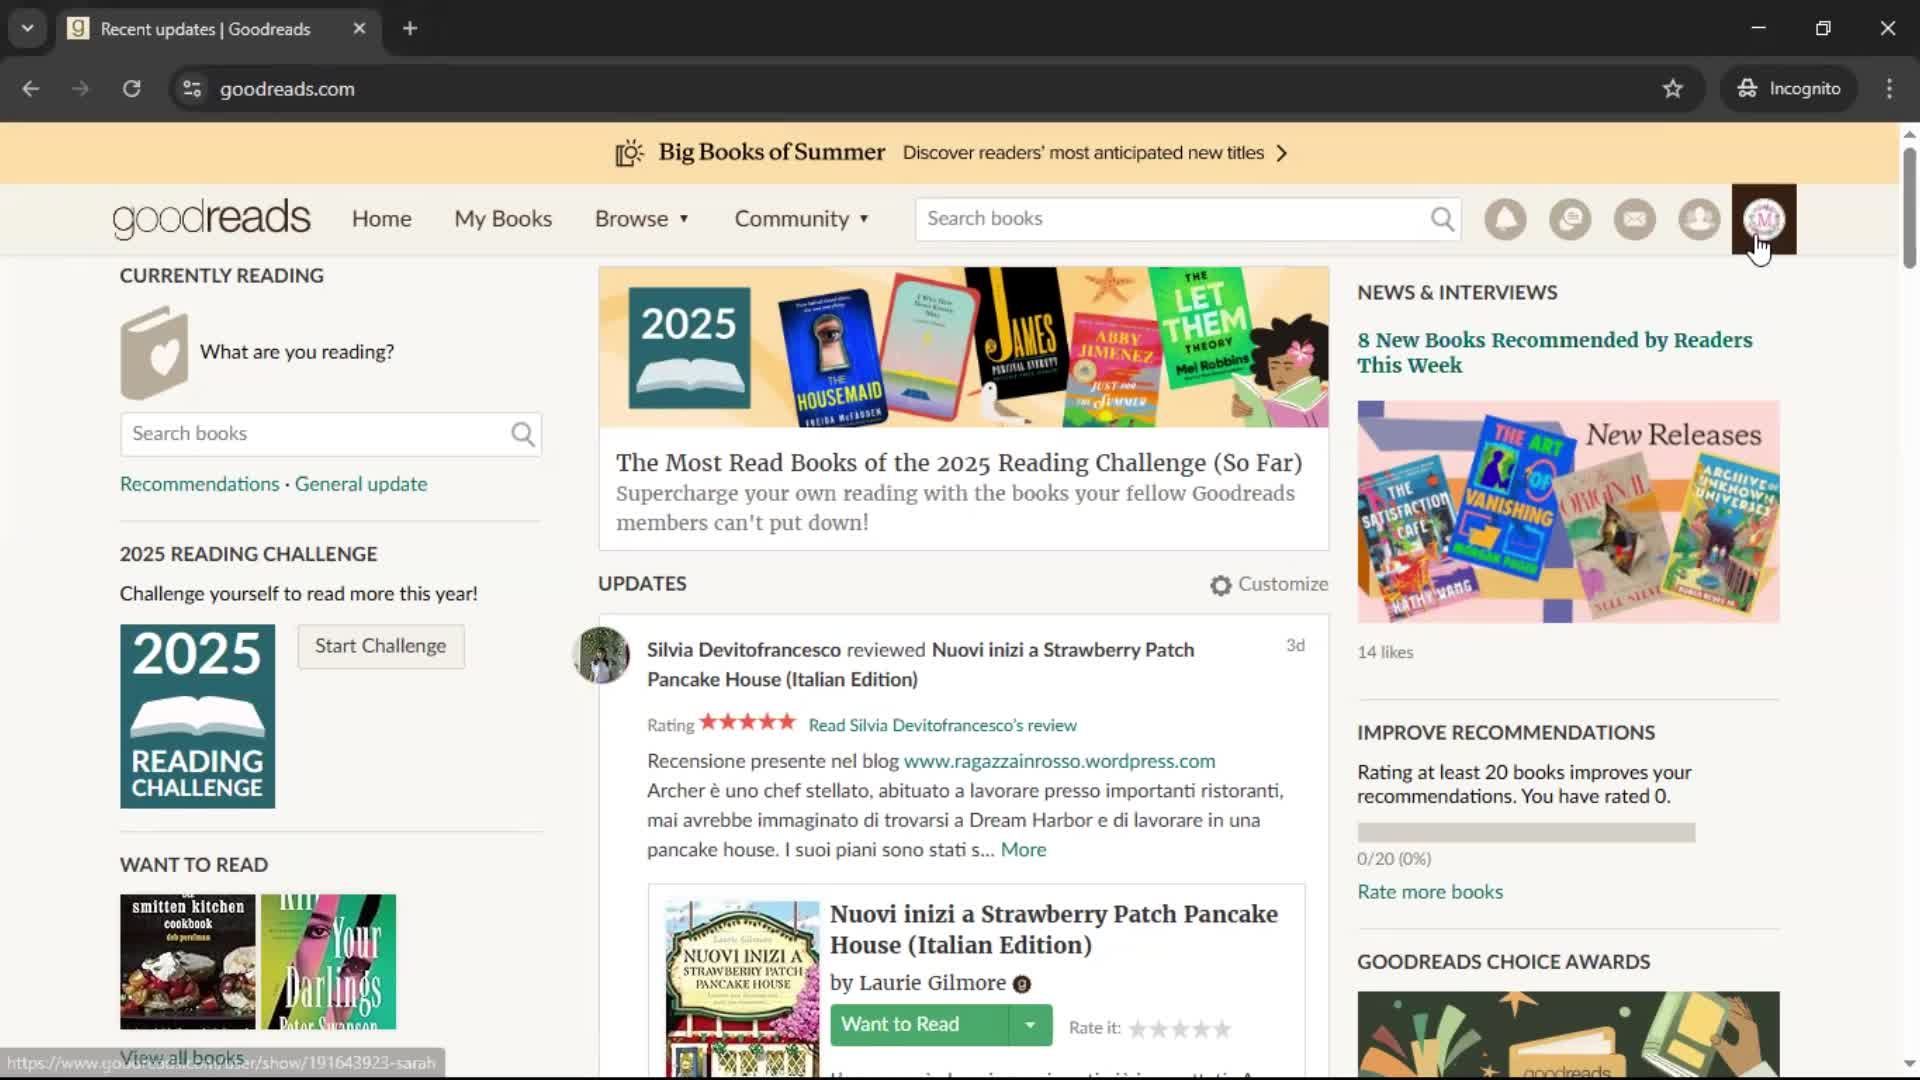Open the Nuovi inizi book cover thumbnail
Screen dimensions: 1920x1080
point(742,988)
